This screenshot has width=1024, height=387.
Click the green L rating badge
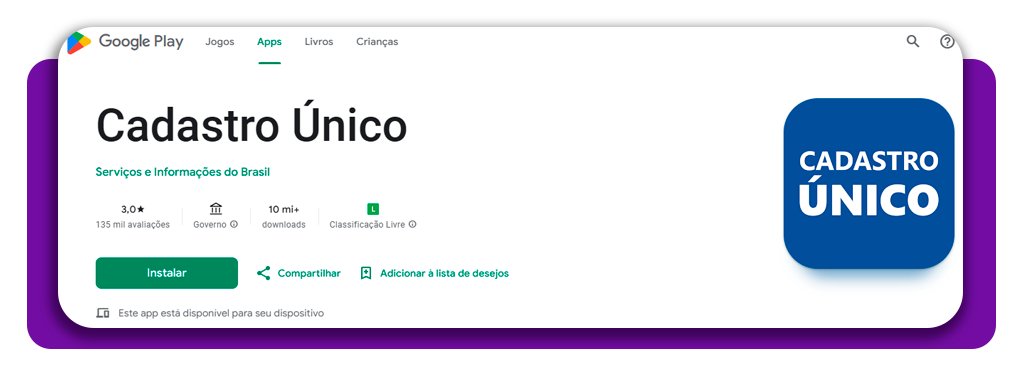tap(373, 209)
